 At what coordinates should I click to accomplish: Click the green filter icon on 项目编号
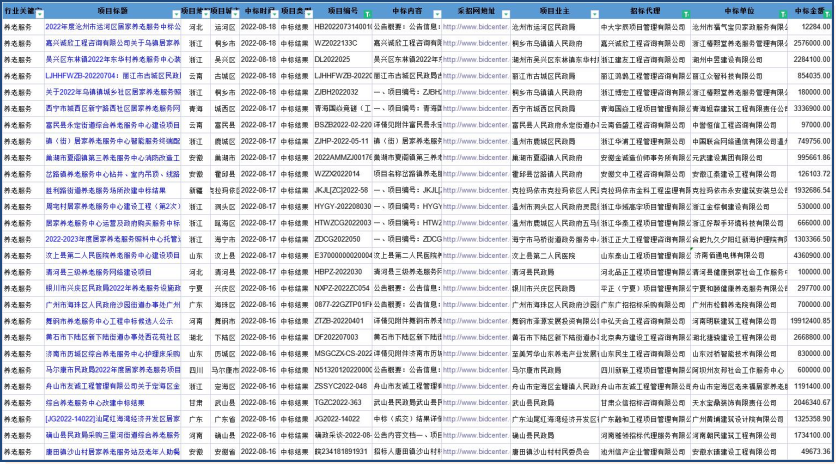click(367, 12)
